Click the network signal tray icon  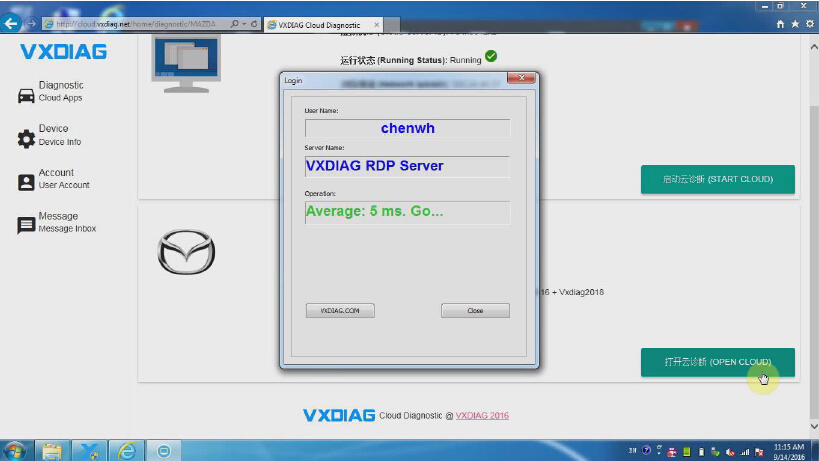(x=745, y=452)
